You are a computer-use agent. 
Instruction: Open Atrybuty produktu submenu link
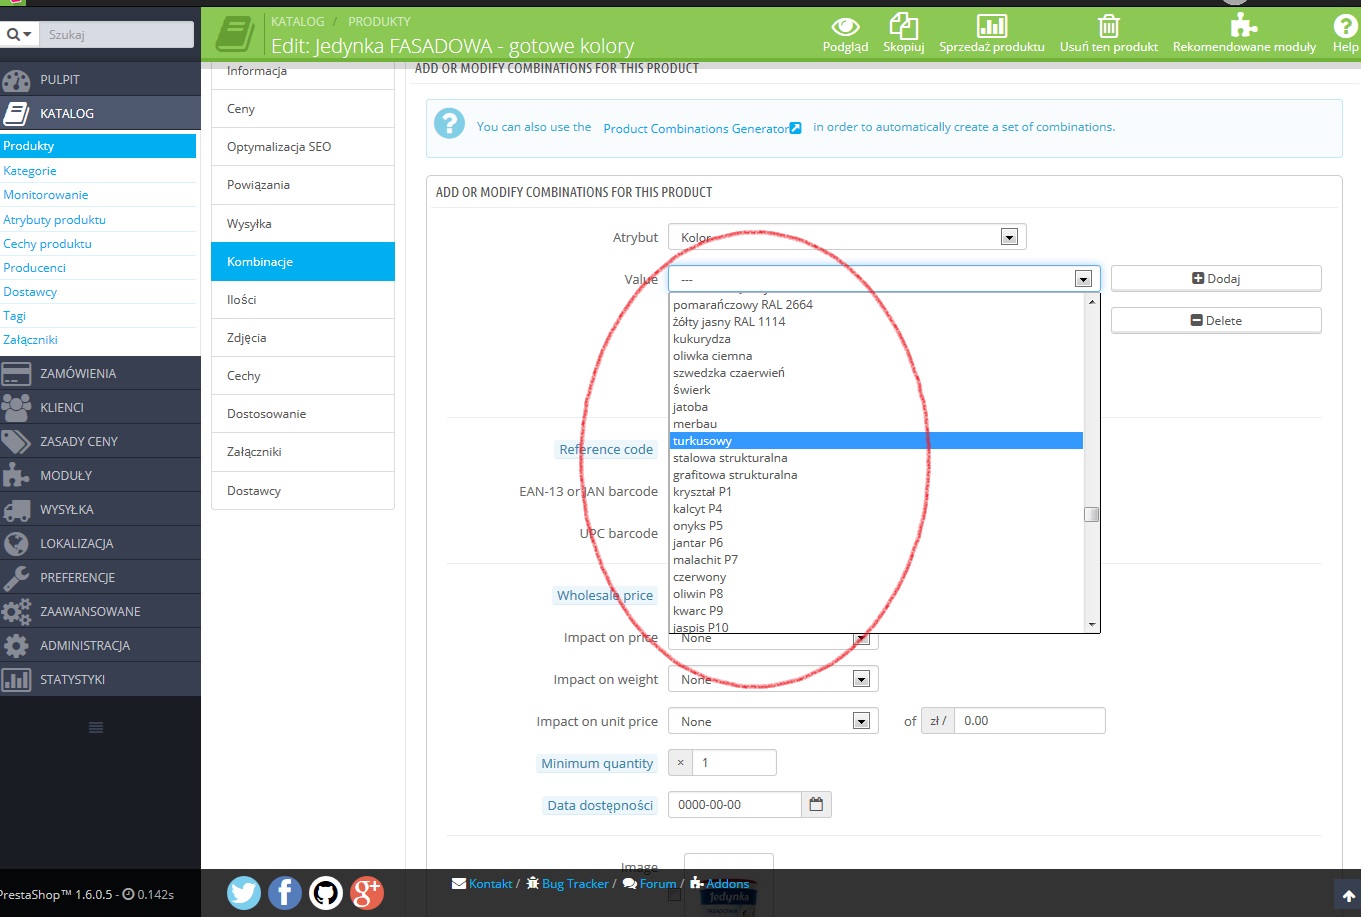click(54, 220)
